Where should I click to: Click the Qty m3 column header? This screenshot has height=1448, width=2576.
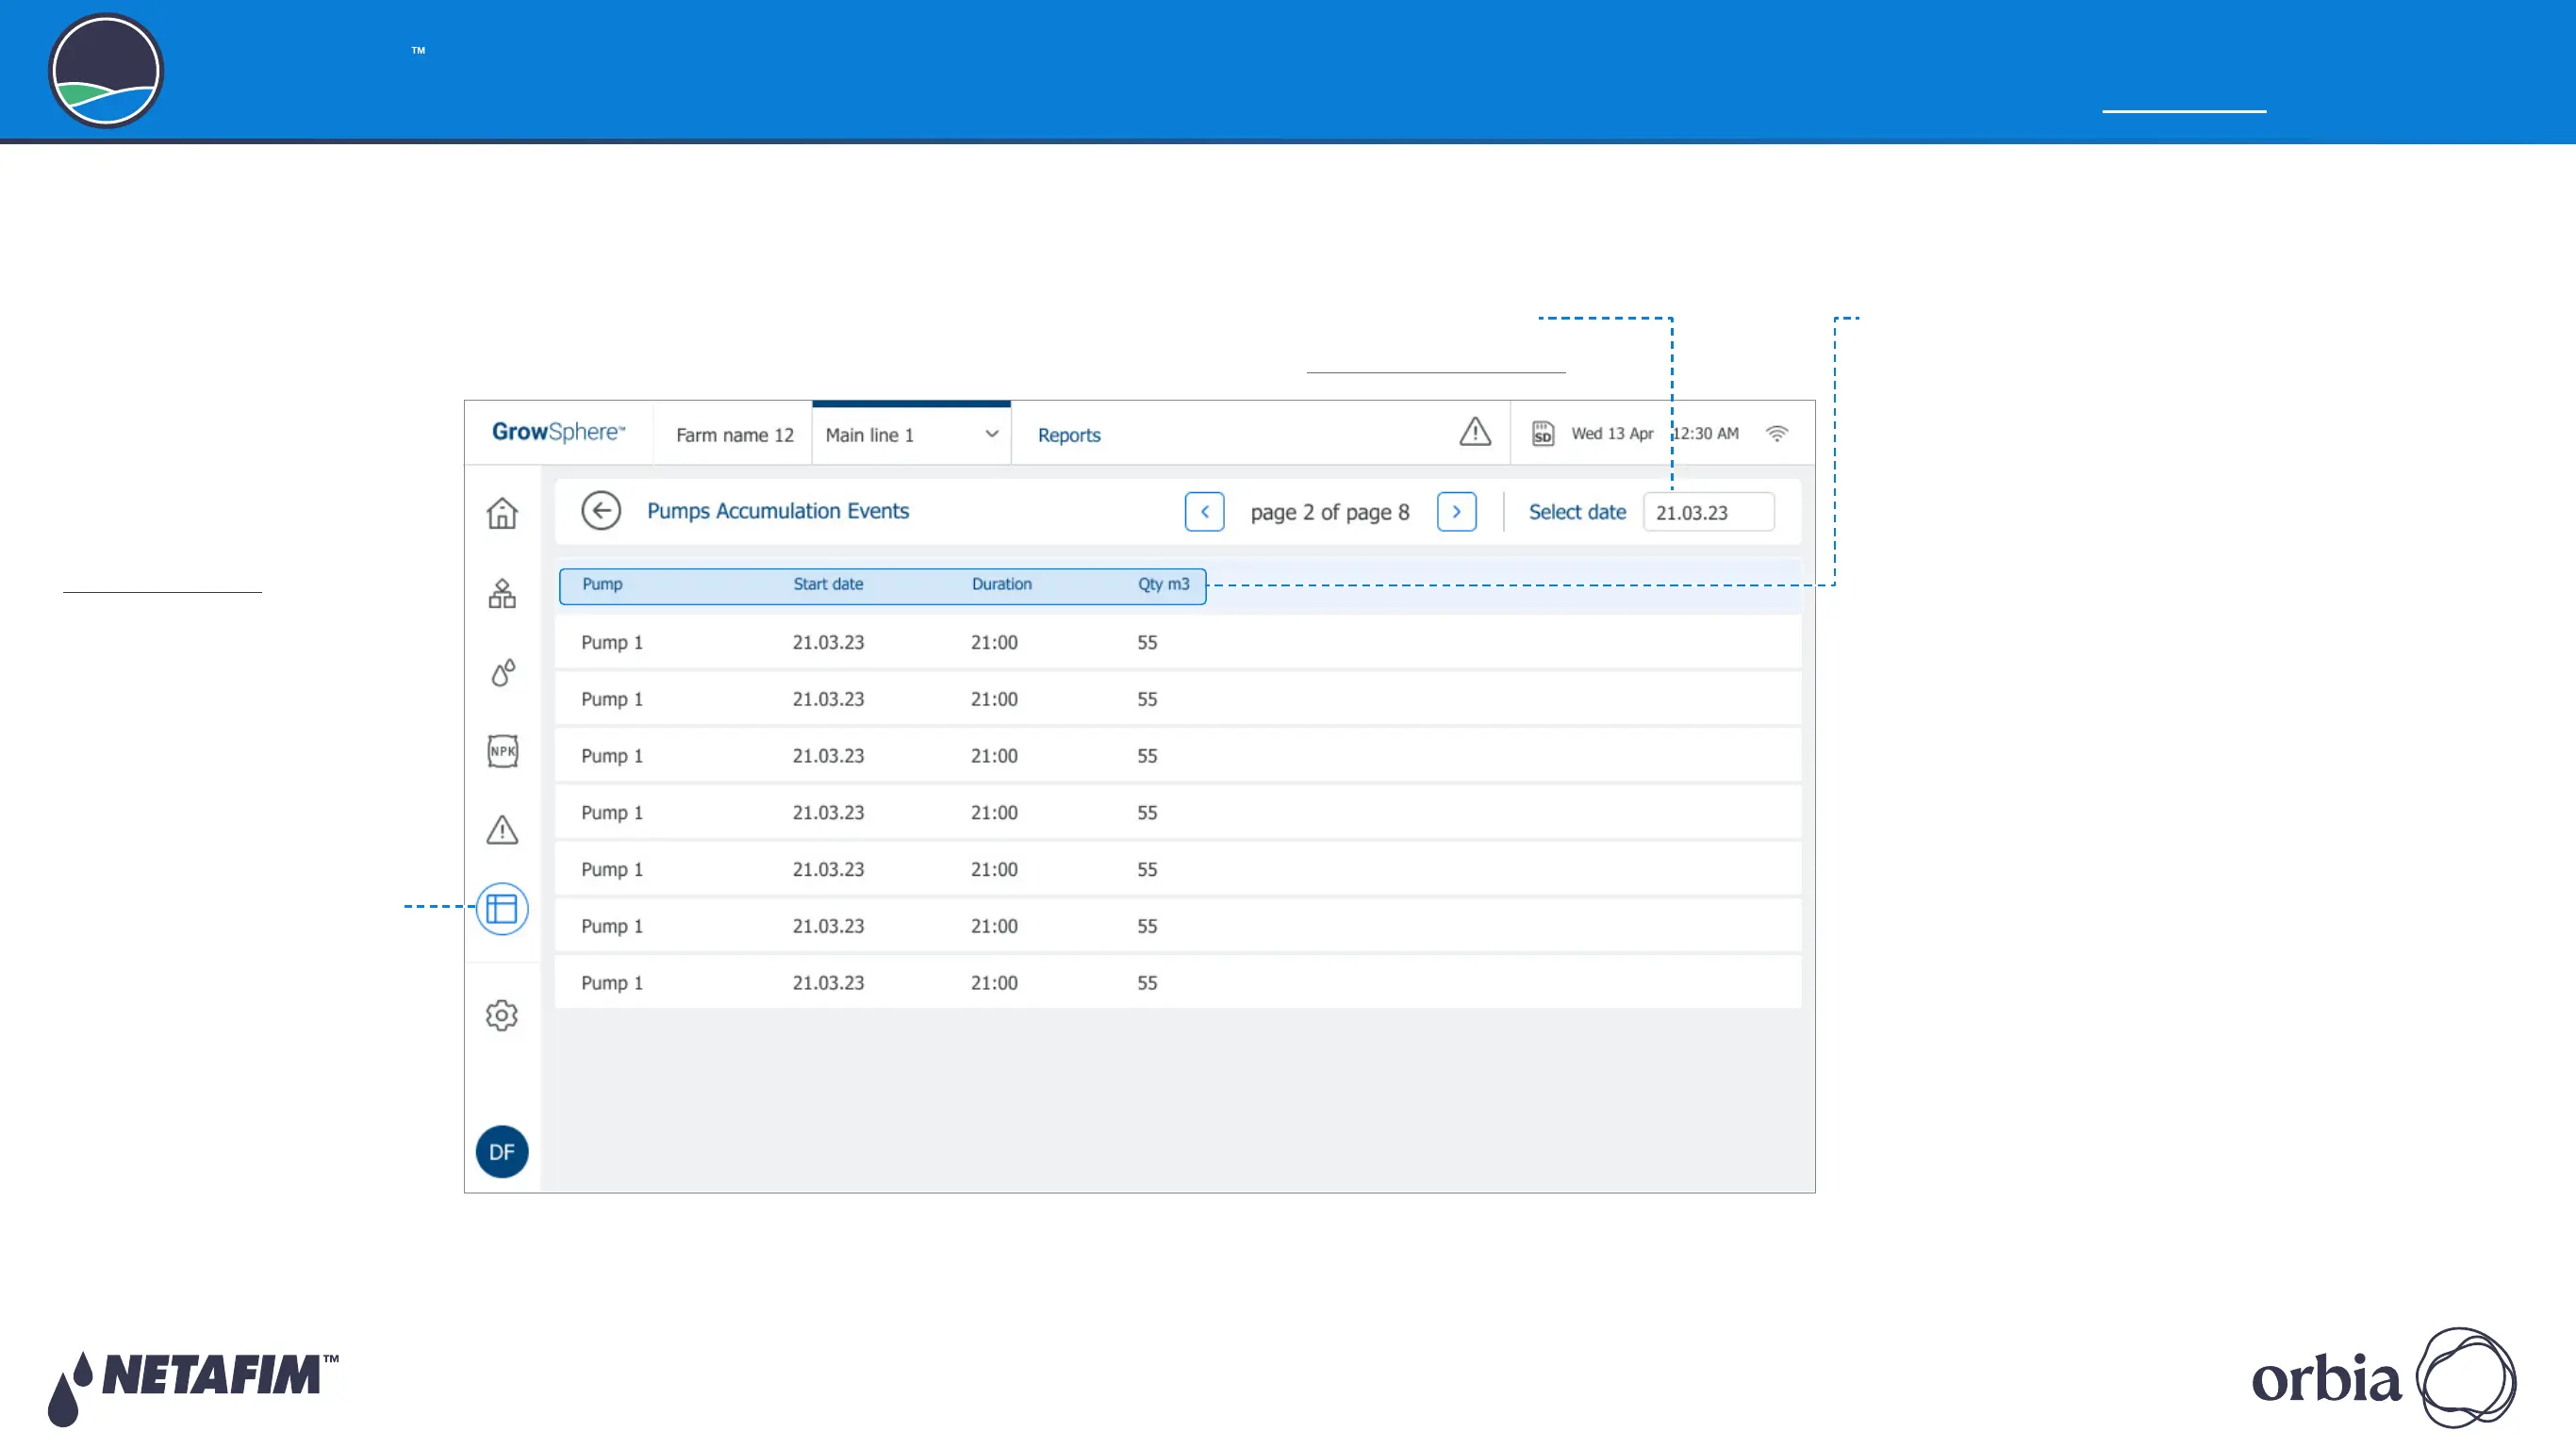1164,584
